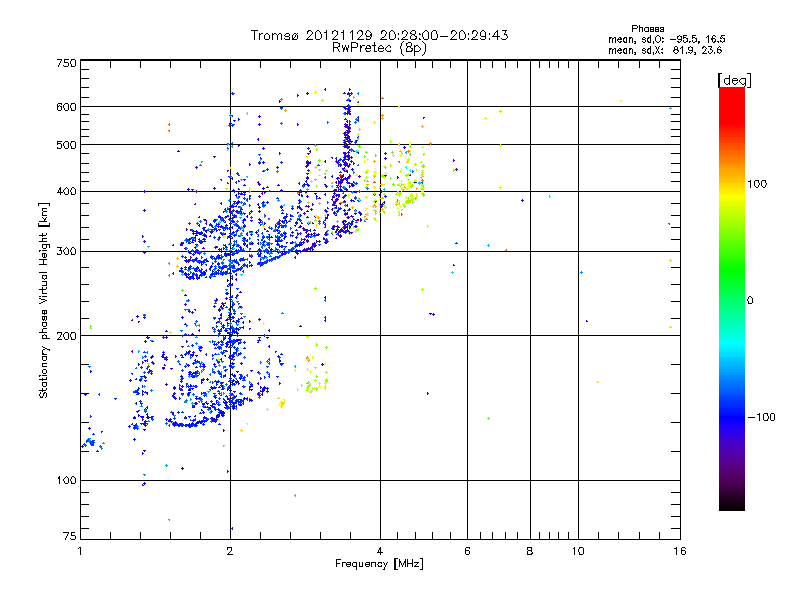Click the y-axis '500' tick label
The width and height of the screenshot is (800, 600).
(x=66, y=145)
